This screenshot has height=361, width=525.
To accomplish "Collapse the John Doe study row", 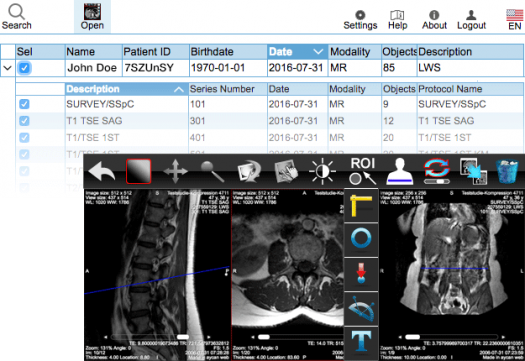I will pyautogui.click(x=7, y=68).
